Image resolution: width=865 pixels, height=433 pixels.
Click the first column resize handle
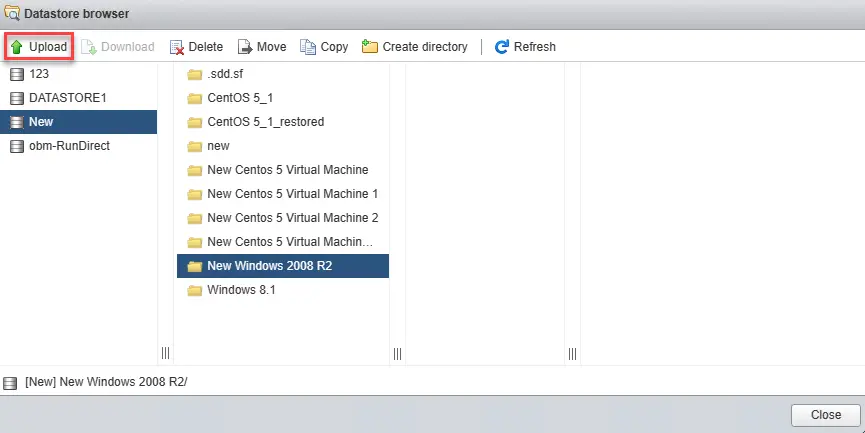pos(165,353)
